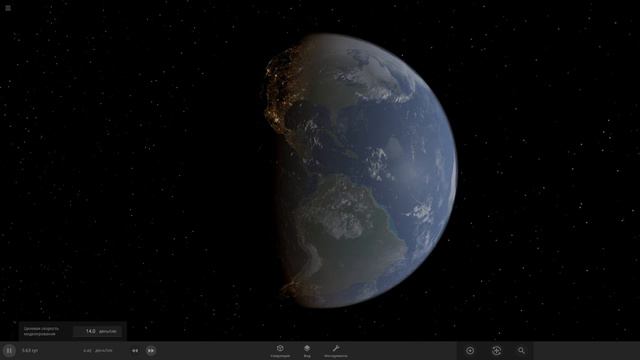Open the add object plus-circle icon
This screenshot has height=360, width=640.
coord(470,351)
